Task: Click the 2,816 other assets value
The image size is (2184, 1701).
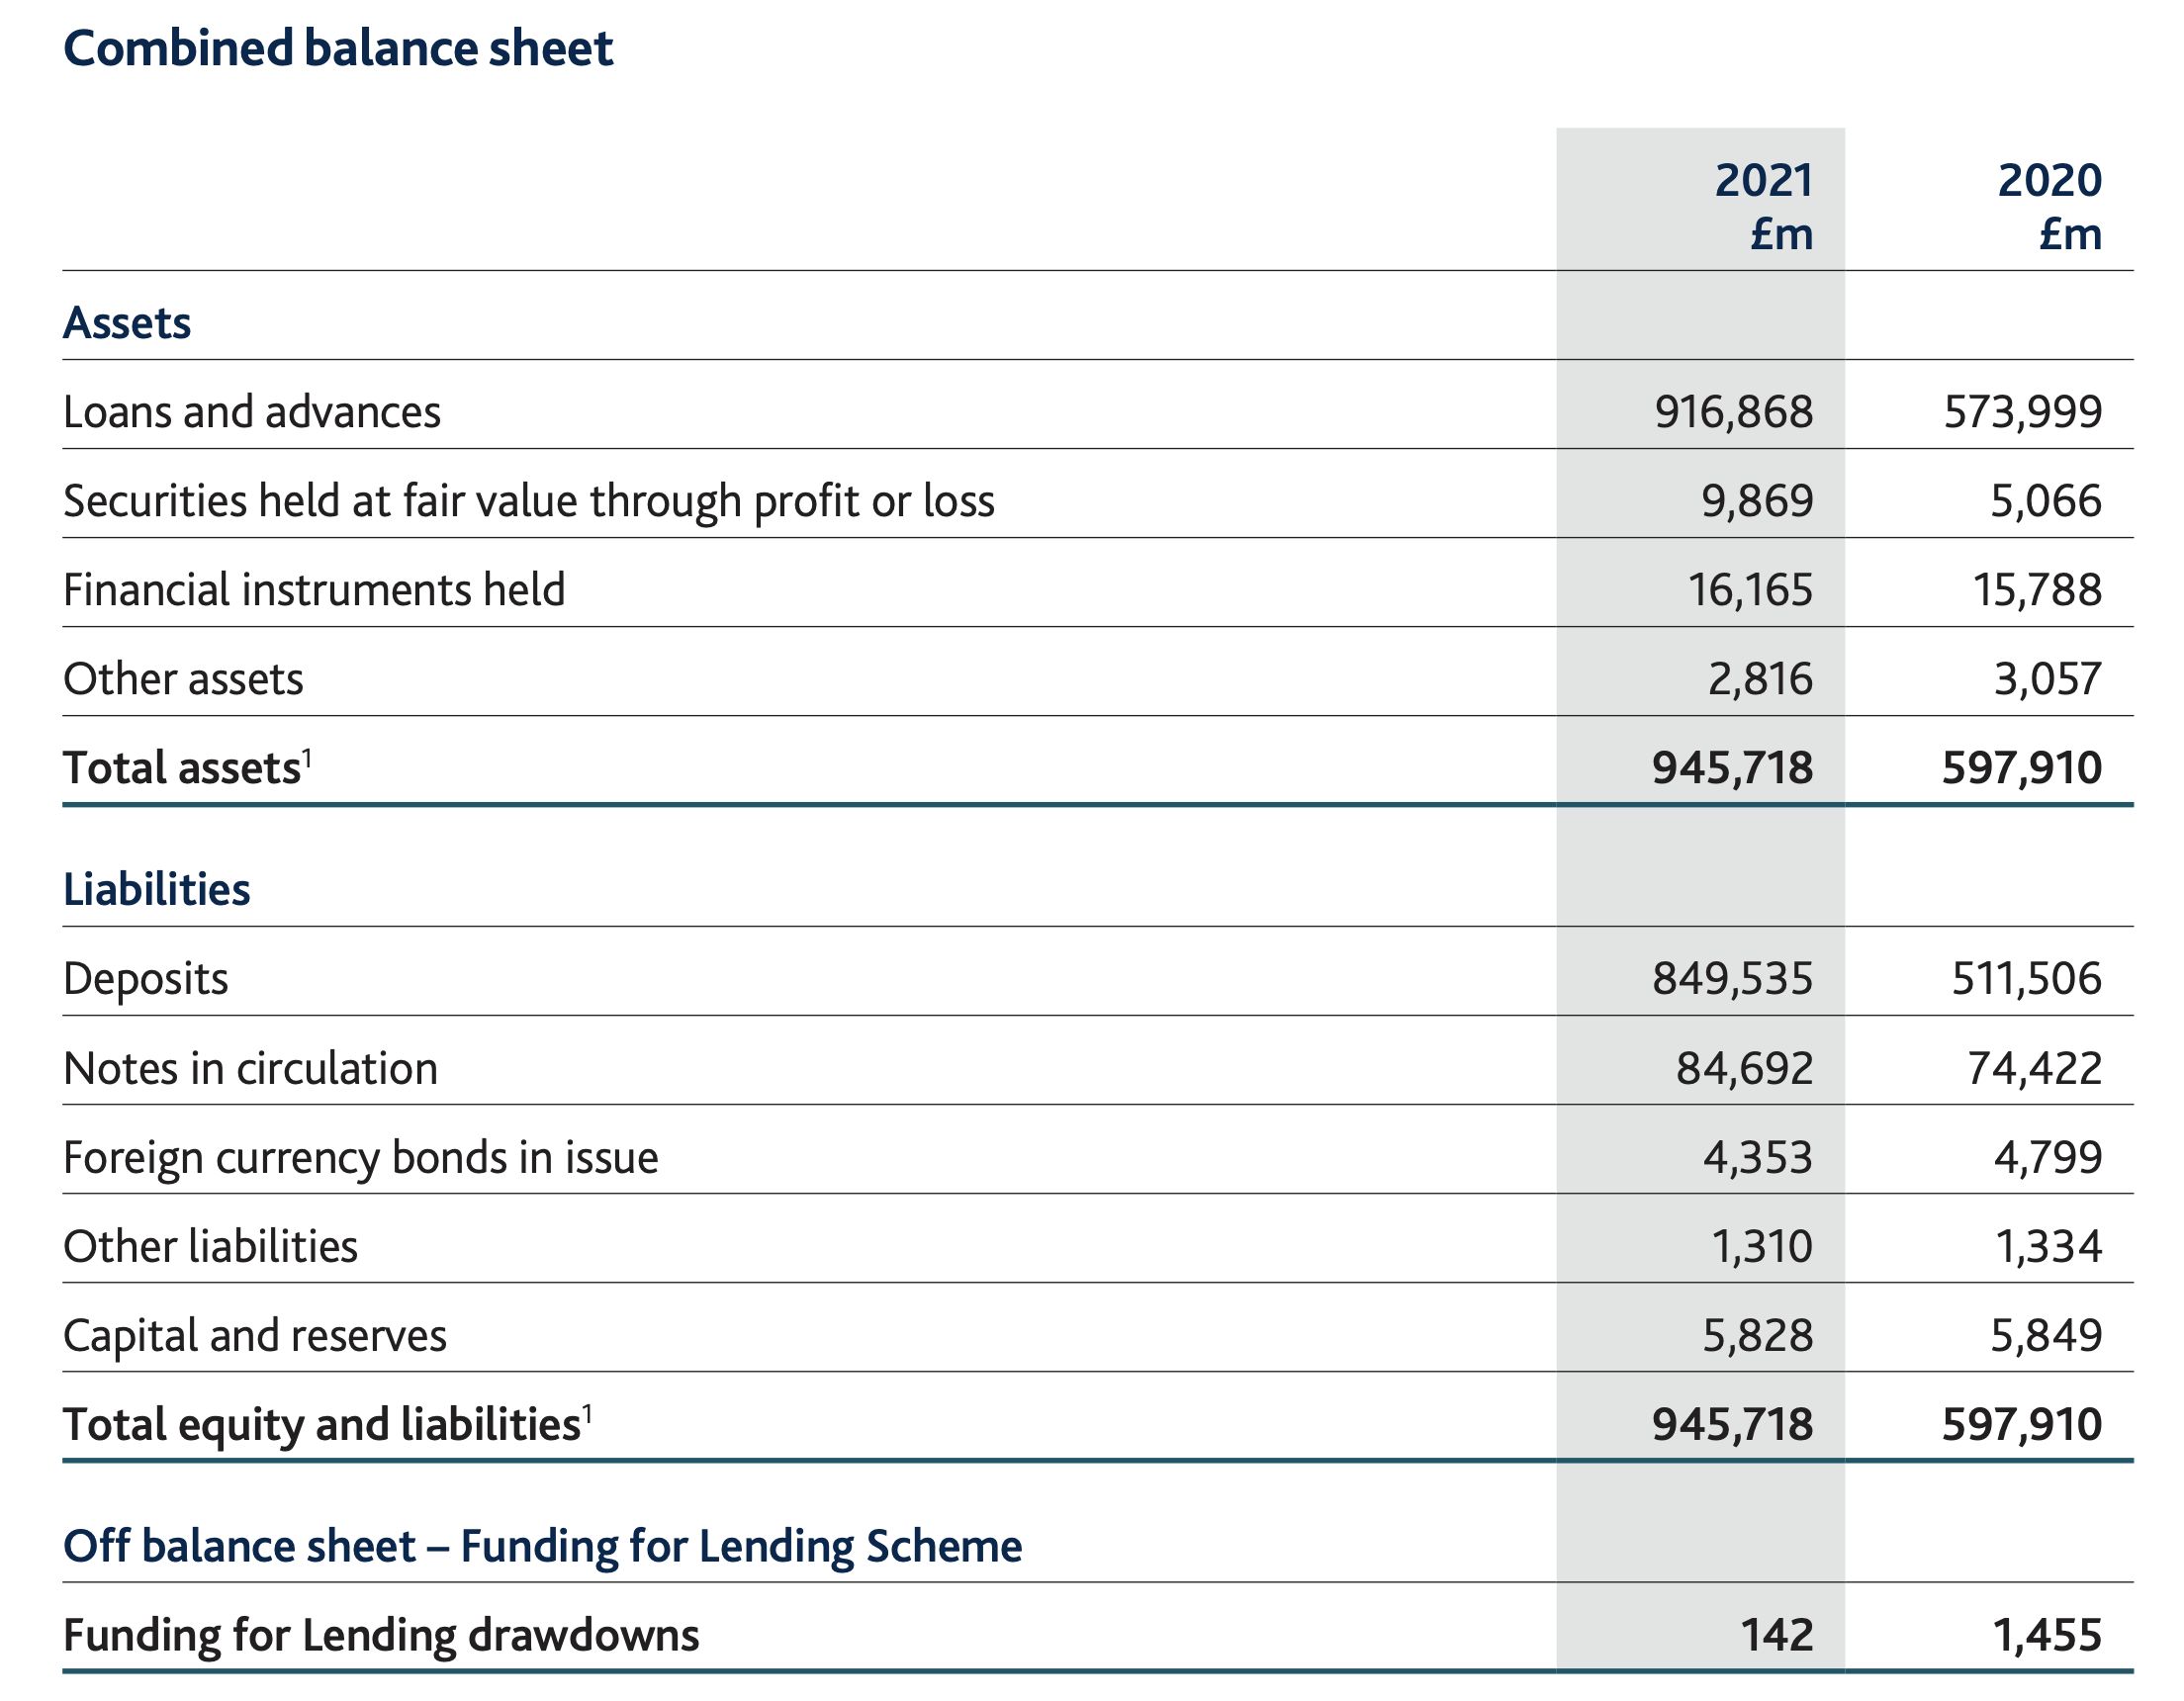Action: pyautogui.click(x=1759, y=679)
